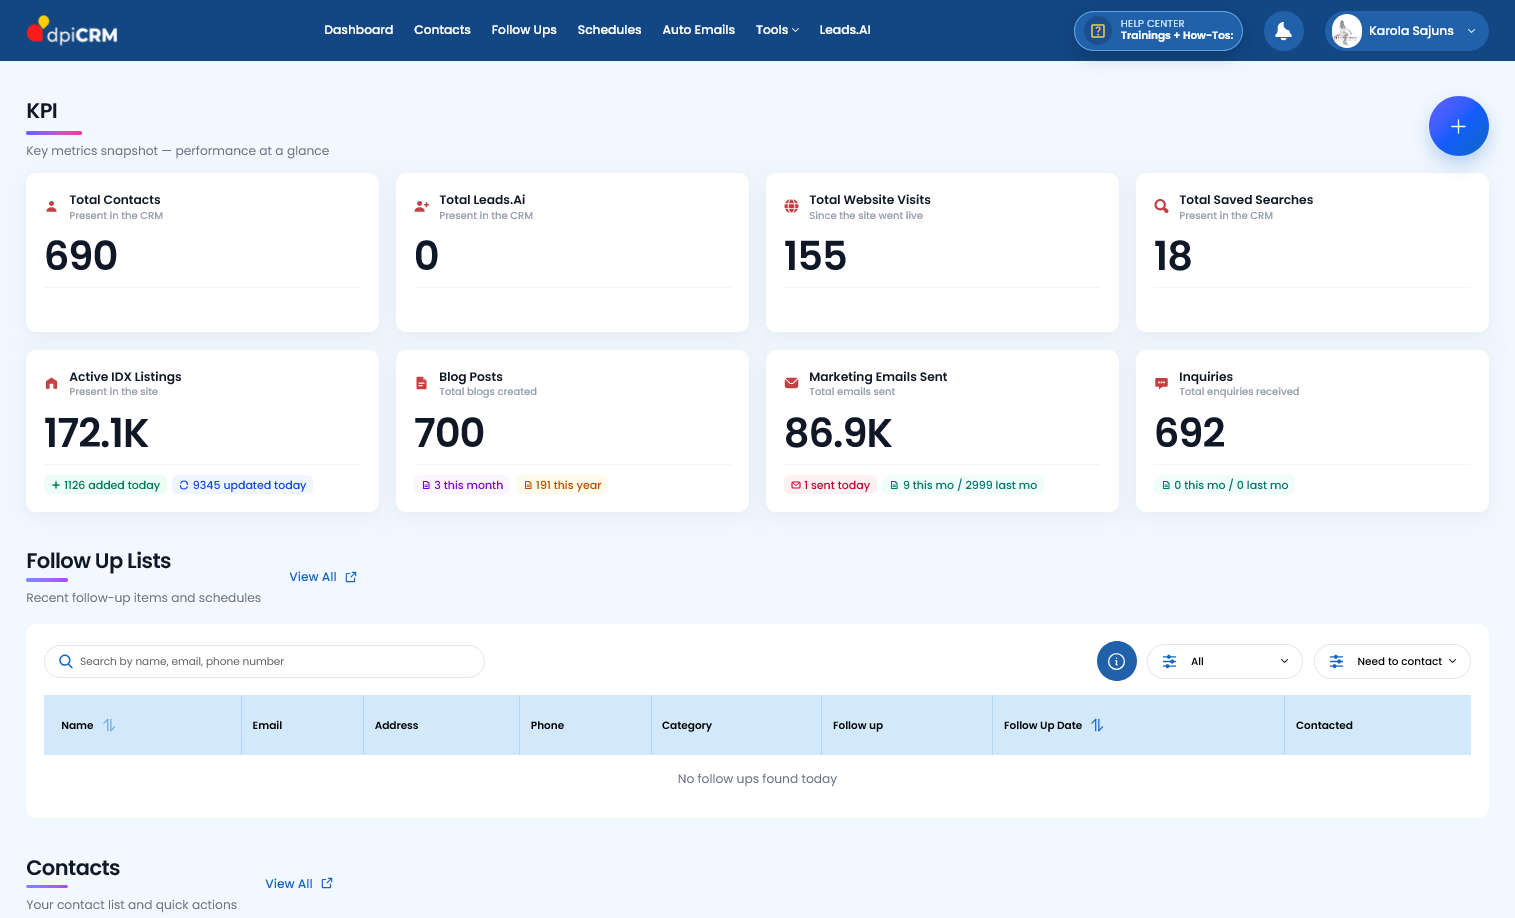
Task: Click the Active IDX Listings house icon
Action: point(52,383)
